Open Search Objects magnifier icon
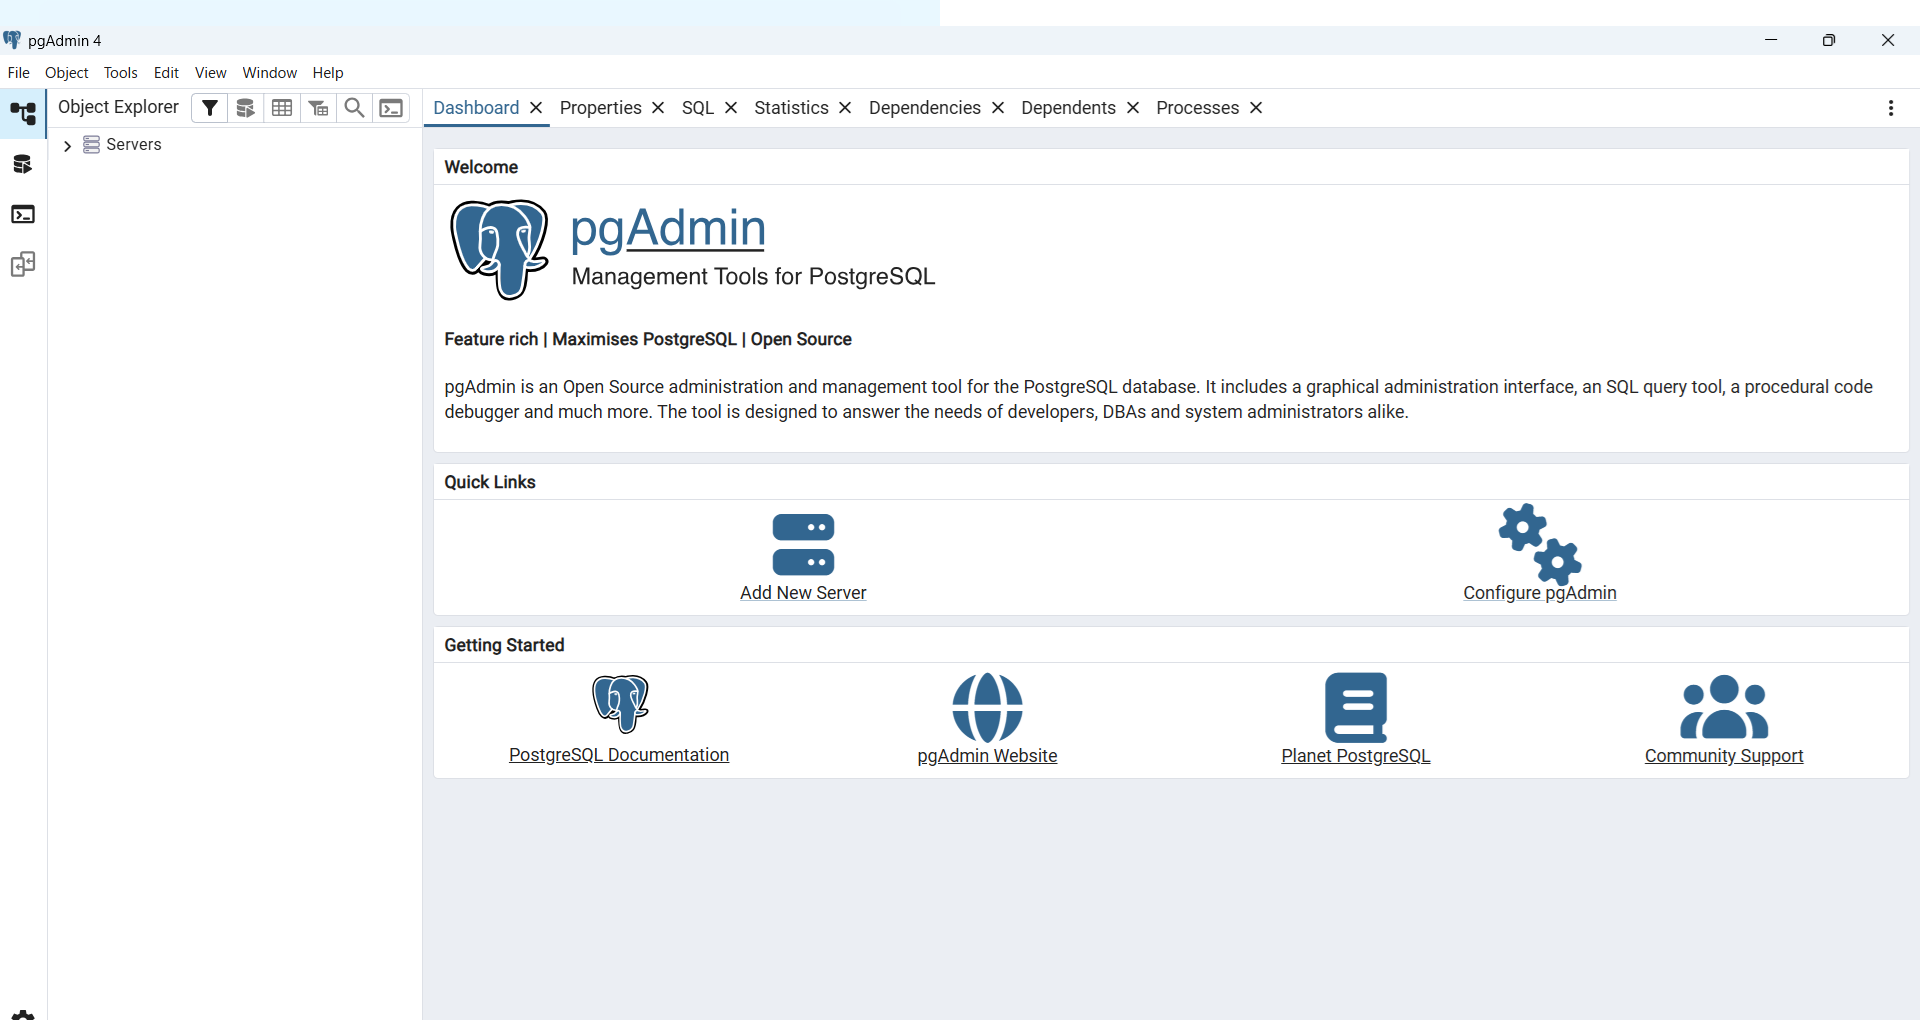The height and width of the screenshot is (1020, 1920). coord(354,108)
